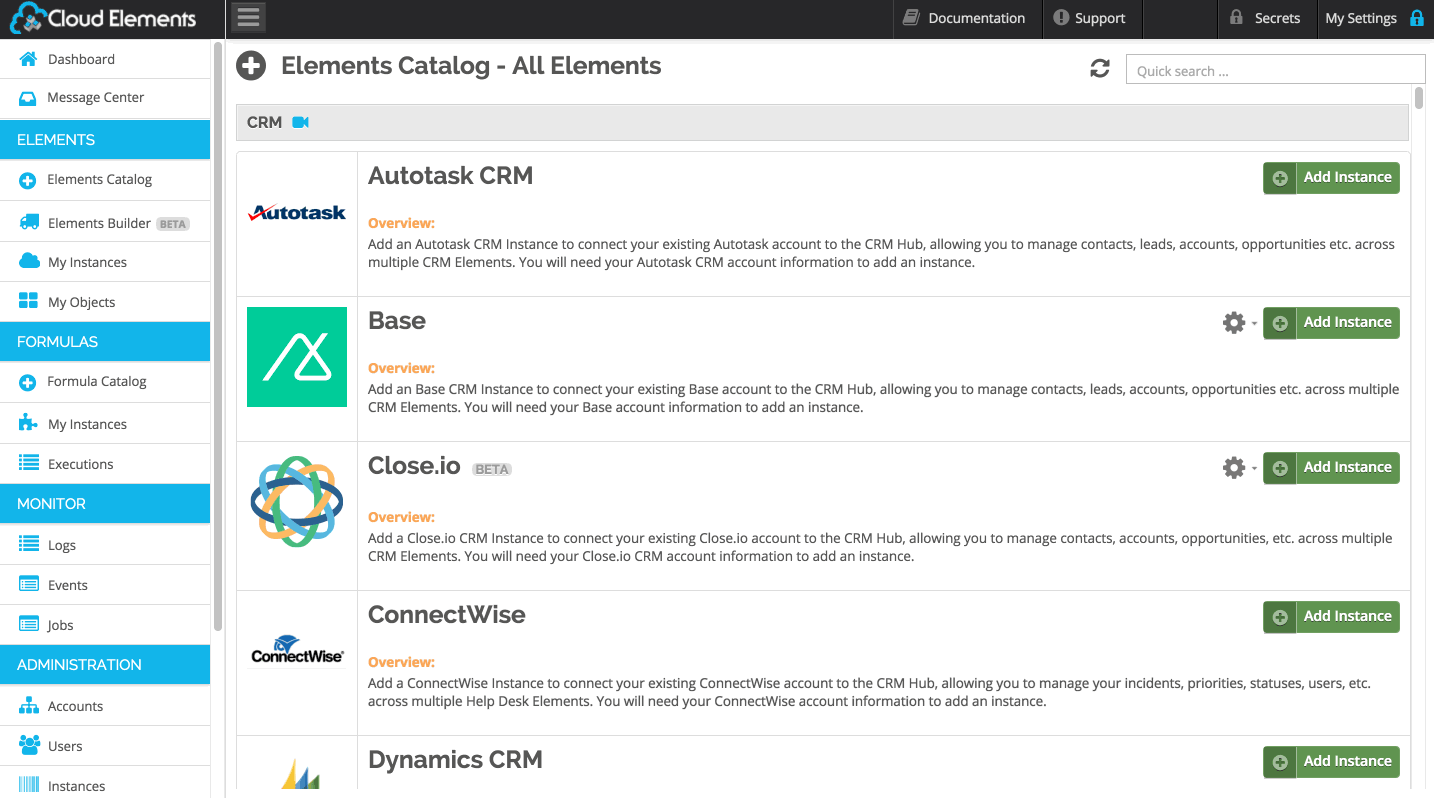
Task: Collapse the CRM category header
Action: click(265, 122)
